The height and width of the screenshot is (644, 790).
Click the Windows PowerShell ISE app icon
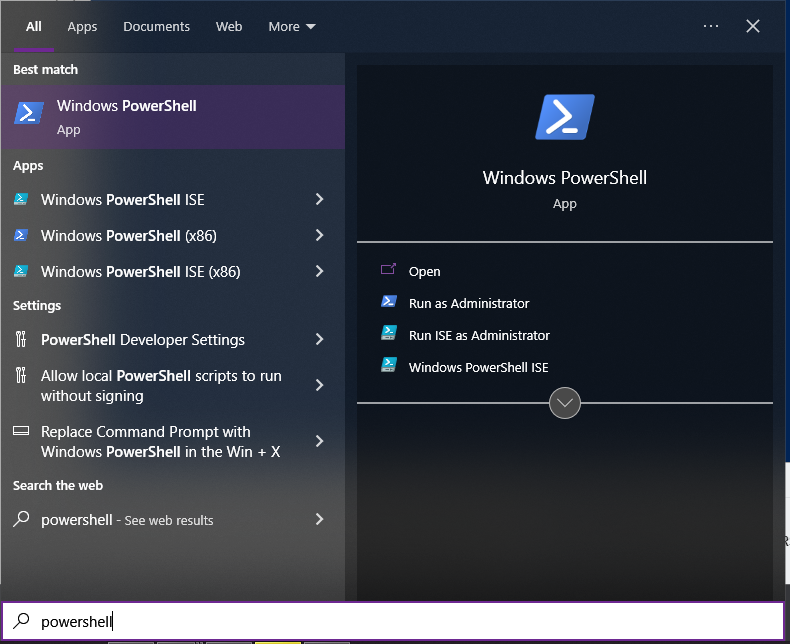21,199
